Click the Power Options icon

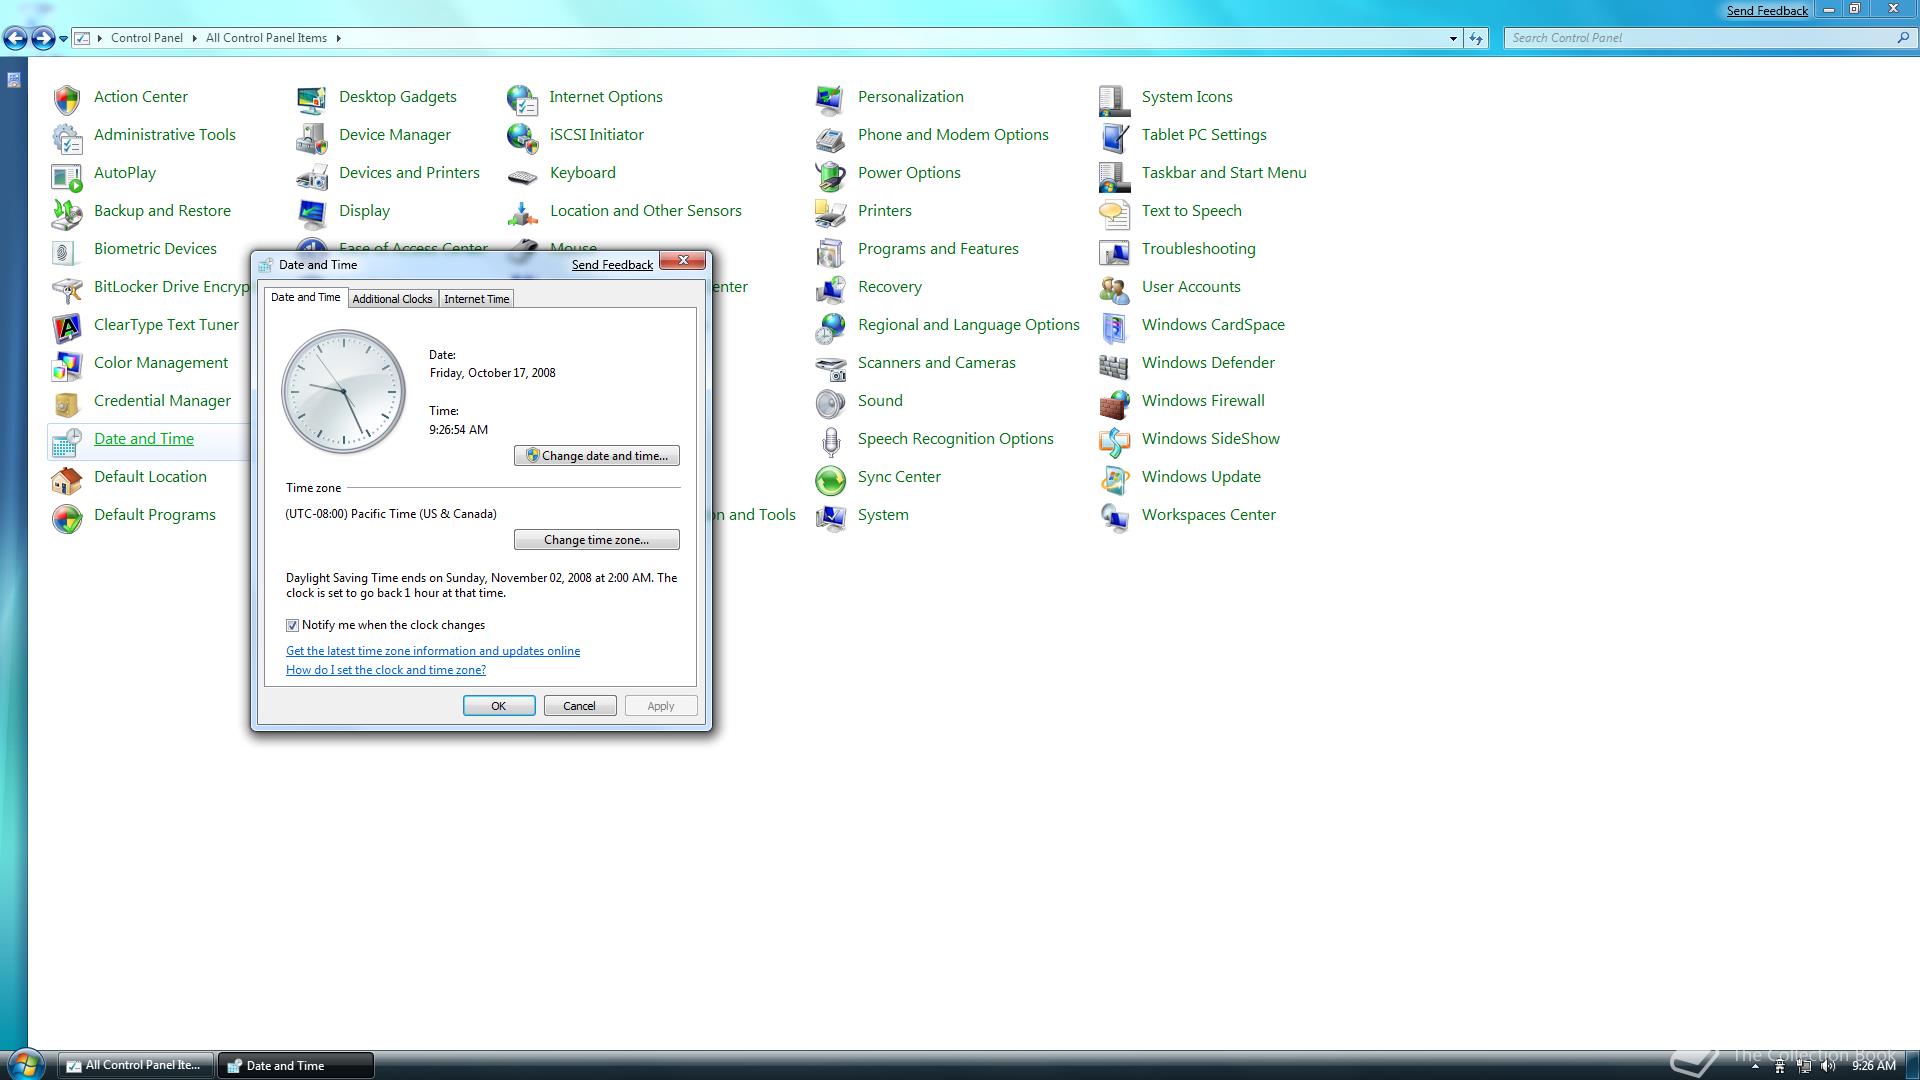click(x=830, y=174)
